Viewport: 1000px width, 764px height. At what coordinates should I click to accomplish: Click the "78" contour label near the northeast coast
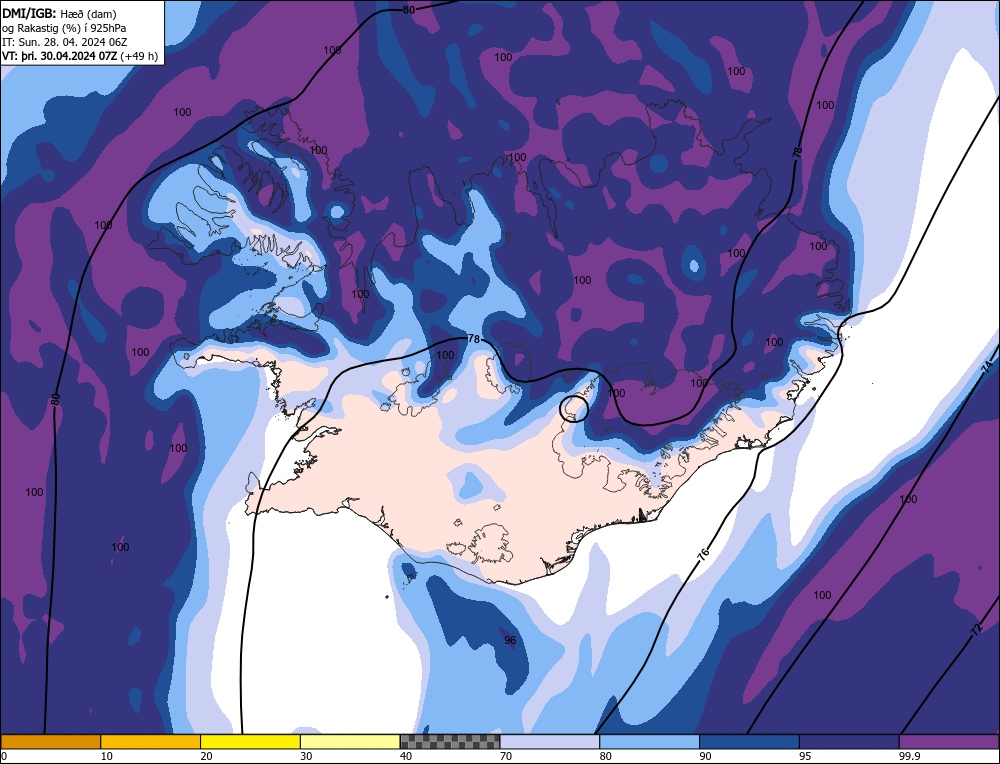pyautogui.click(x=797, y=152)
